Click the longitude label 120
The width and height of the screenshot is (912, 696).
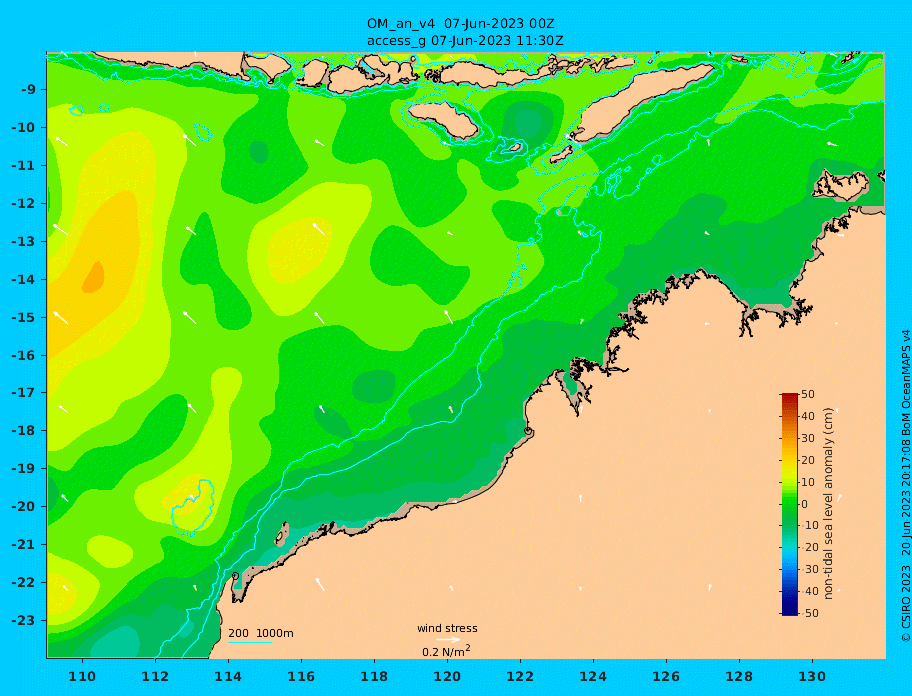pyautogui.click(x=447, y=676)
